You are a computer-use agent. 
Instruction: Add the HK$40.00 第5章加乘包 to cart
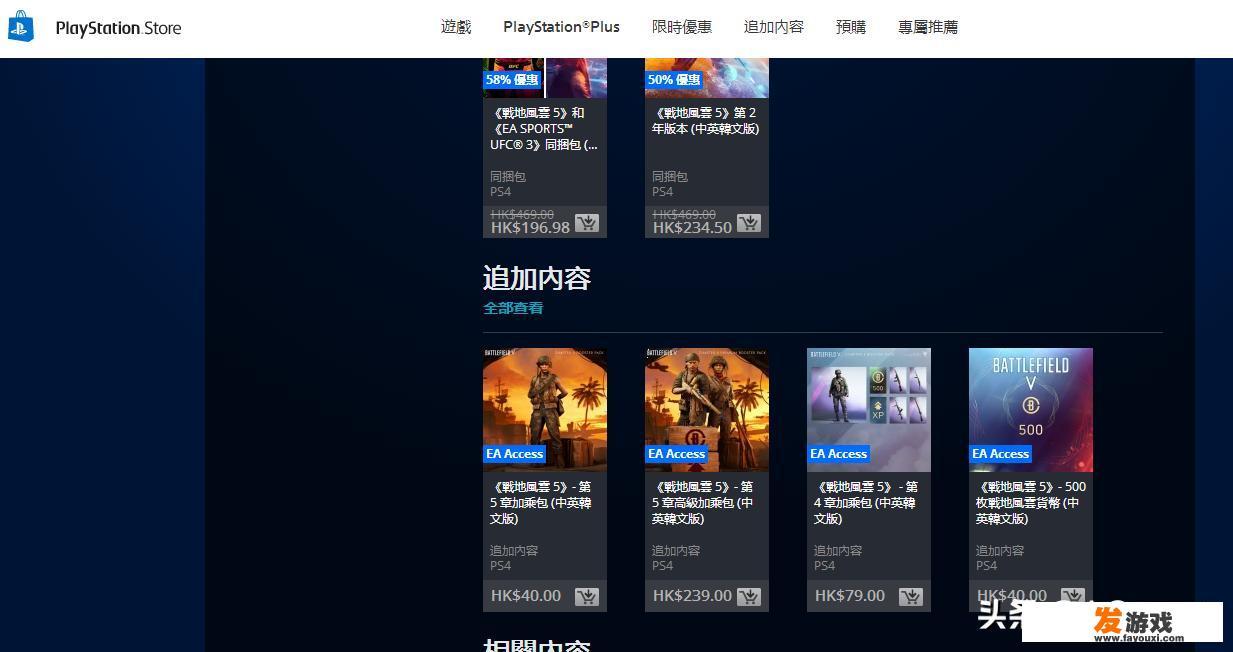coord(587,596)
